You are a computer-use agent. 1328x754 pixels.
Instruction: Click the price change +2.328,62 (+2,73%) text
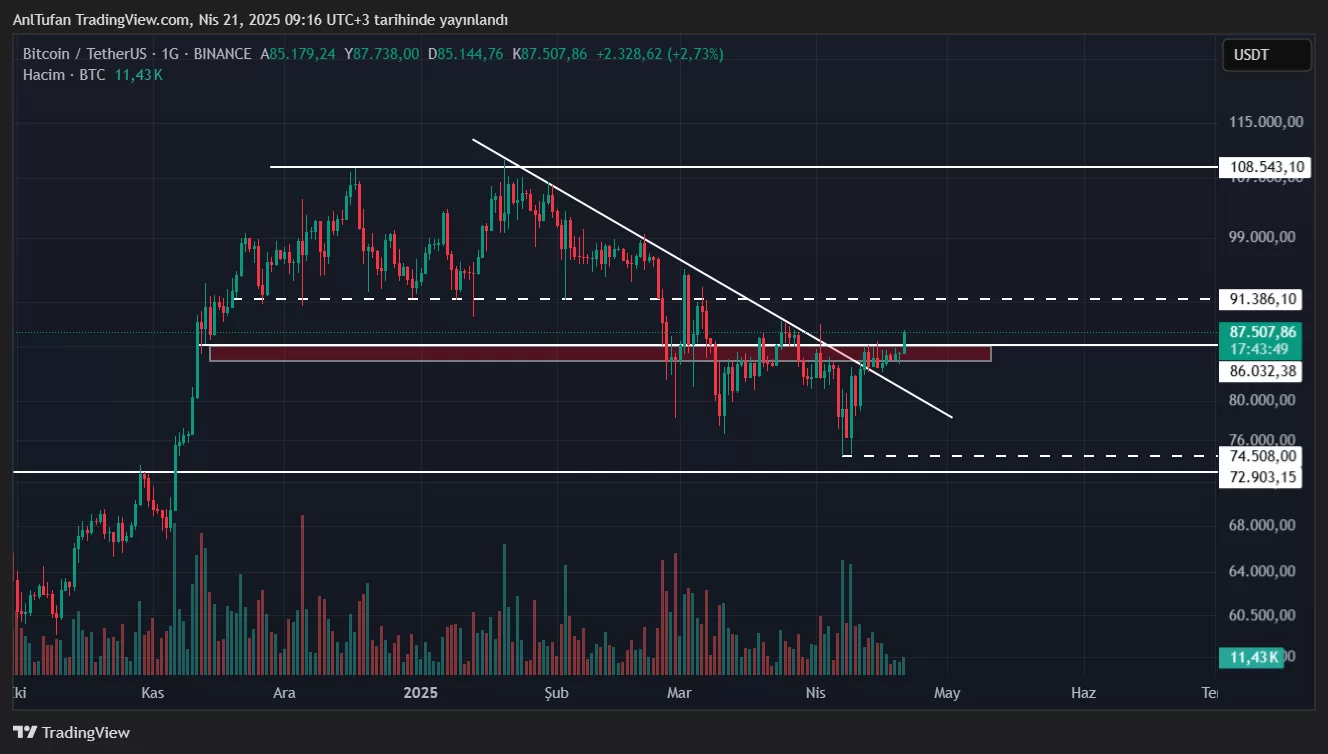point(660,54)
